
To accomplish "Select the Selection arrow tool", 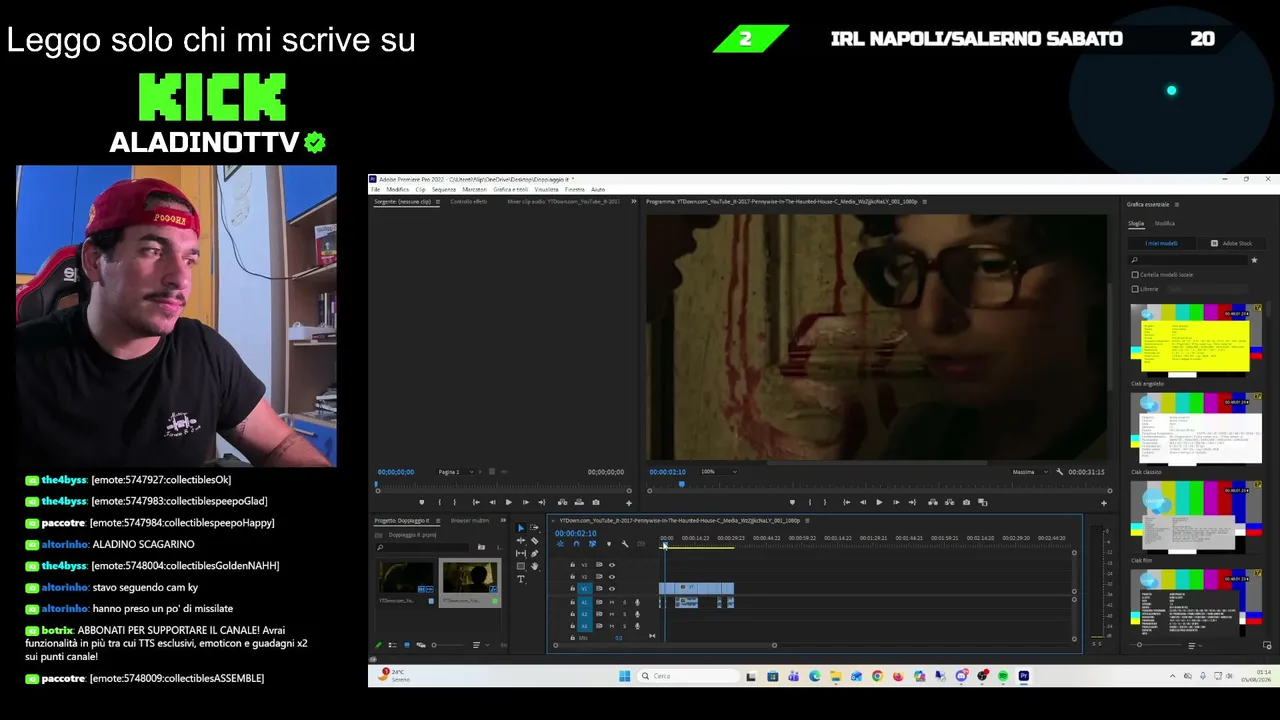I will [x=520, y=528].
